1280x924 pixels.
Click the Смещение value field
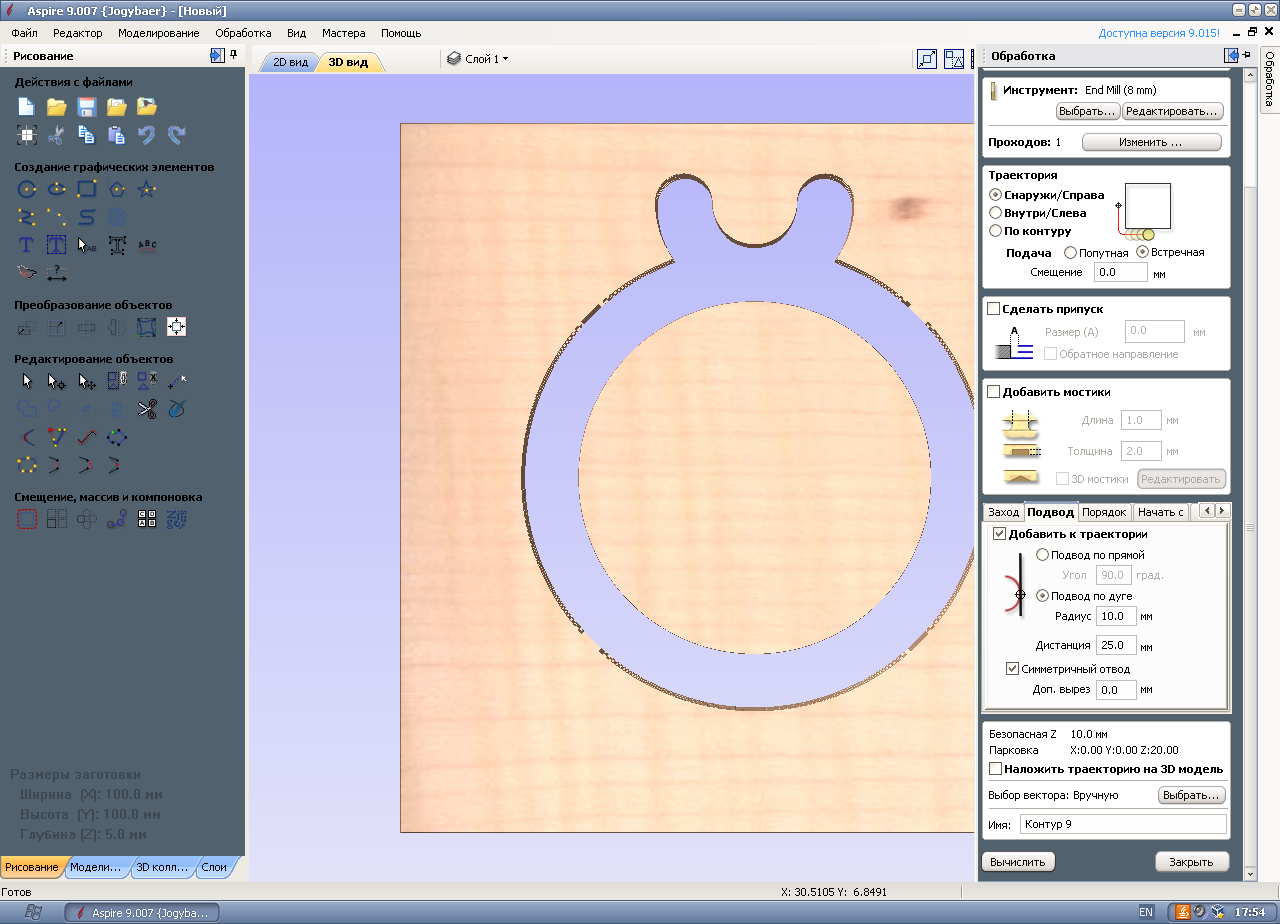click(x=1120, y=272)
